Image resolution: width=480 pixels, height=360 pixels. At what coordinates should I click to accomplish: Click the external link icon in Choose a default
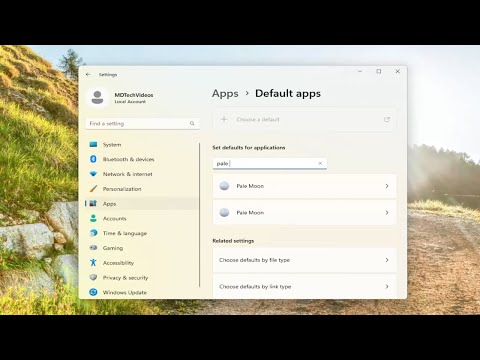[387, 119]
